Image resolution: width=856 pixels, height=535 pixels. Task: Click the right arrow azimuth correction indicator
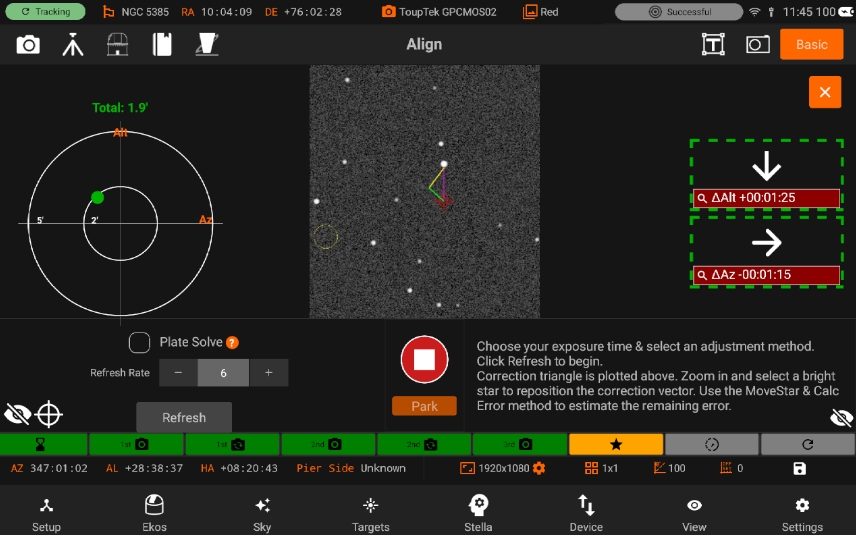pos(766,243)
